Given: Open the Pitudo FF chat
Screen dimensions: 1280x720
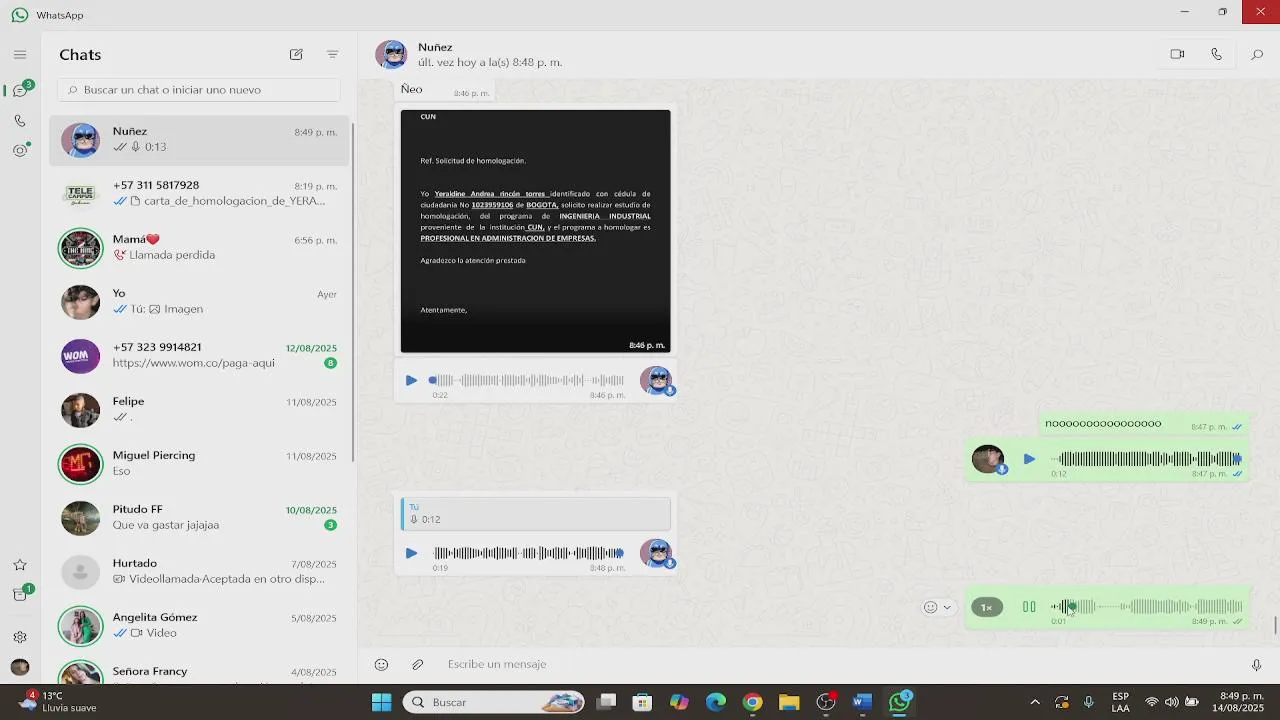Looking at the screenshot, I should pos(199,517).
